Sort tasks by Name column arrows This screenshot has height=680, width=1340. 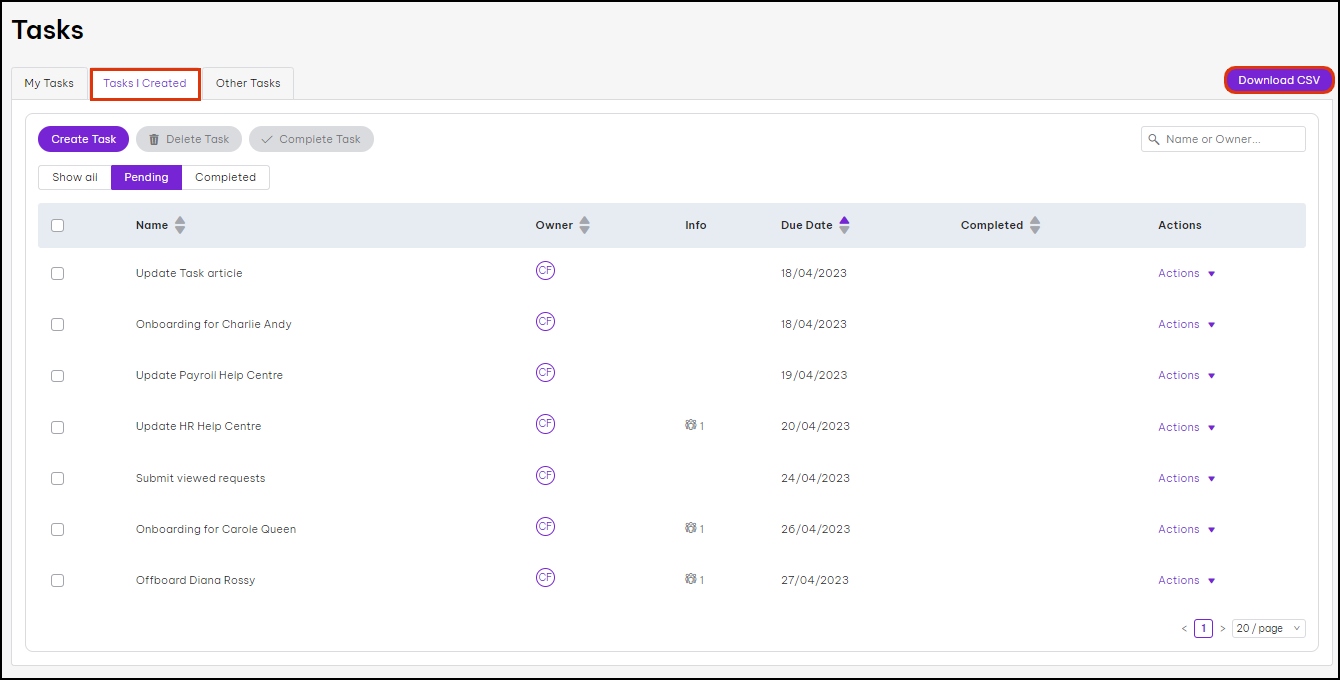[x=180, y=225]
